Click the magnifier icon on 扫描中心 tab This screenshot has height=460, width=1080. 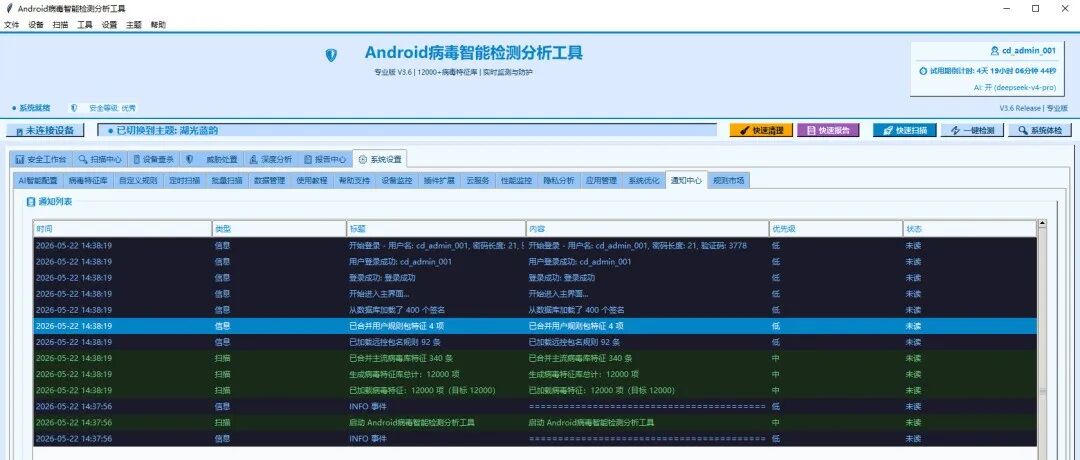(83, 159)
